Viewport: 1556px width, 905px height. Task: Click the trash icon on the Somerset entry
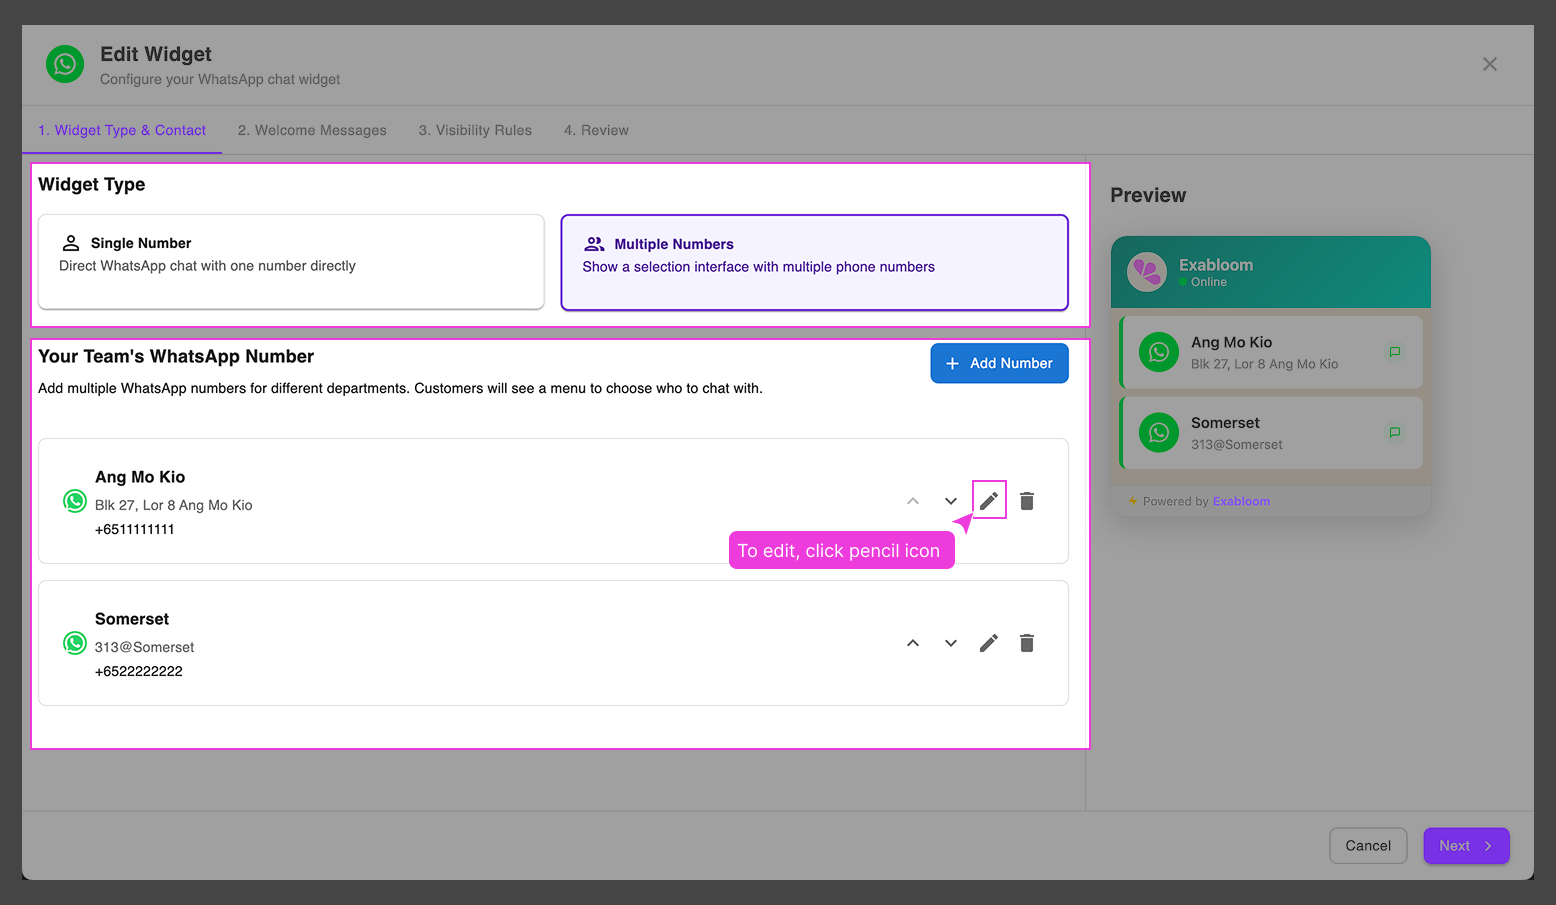(1026, 643)
